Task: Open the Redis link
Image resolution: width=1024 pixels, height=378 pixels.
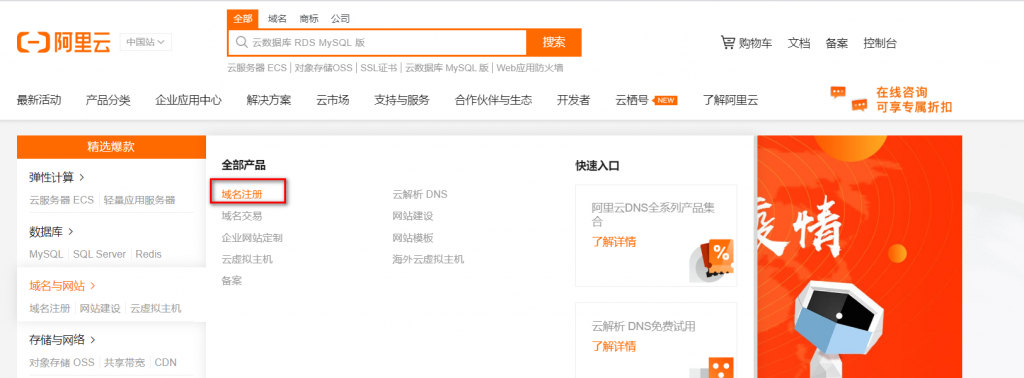Action: point(148,254)
